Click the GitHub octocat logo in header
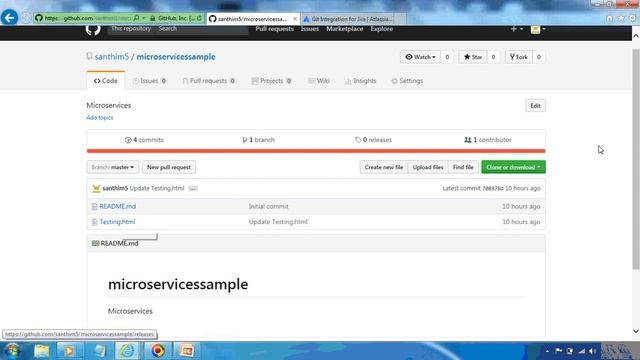Viewport: 640px width, 360px height. 93,30
